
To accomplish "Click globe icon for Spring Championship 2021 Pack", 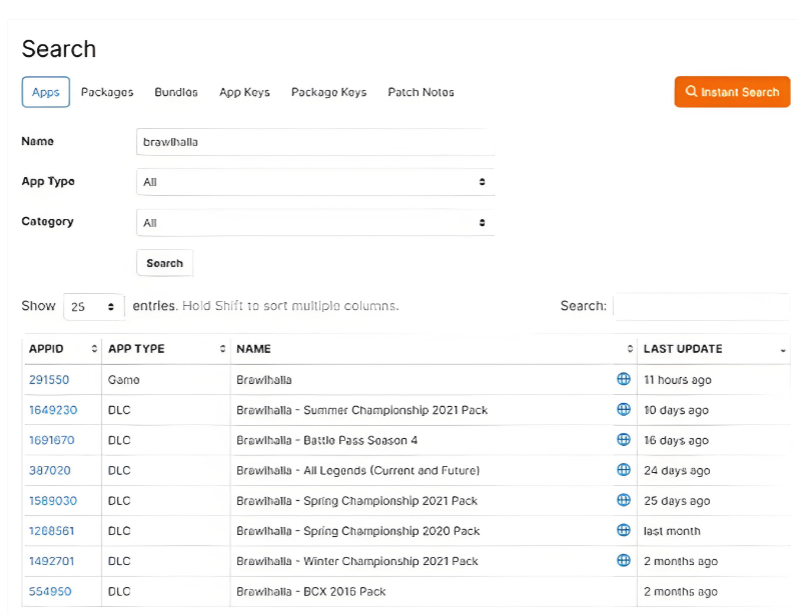I will (623, 500).
